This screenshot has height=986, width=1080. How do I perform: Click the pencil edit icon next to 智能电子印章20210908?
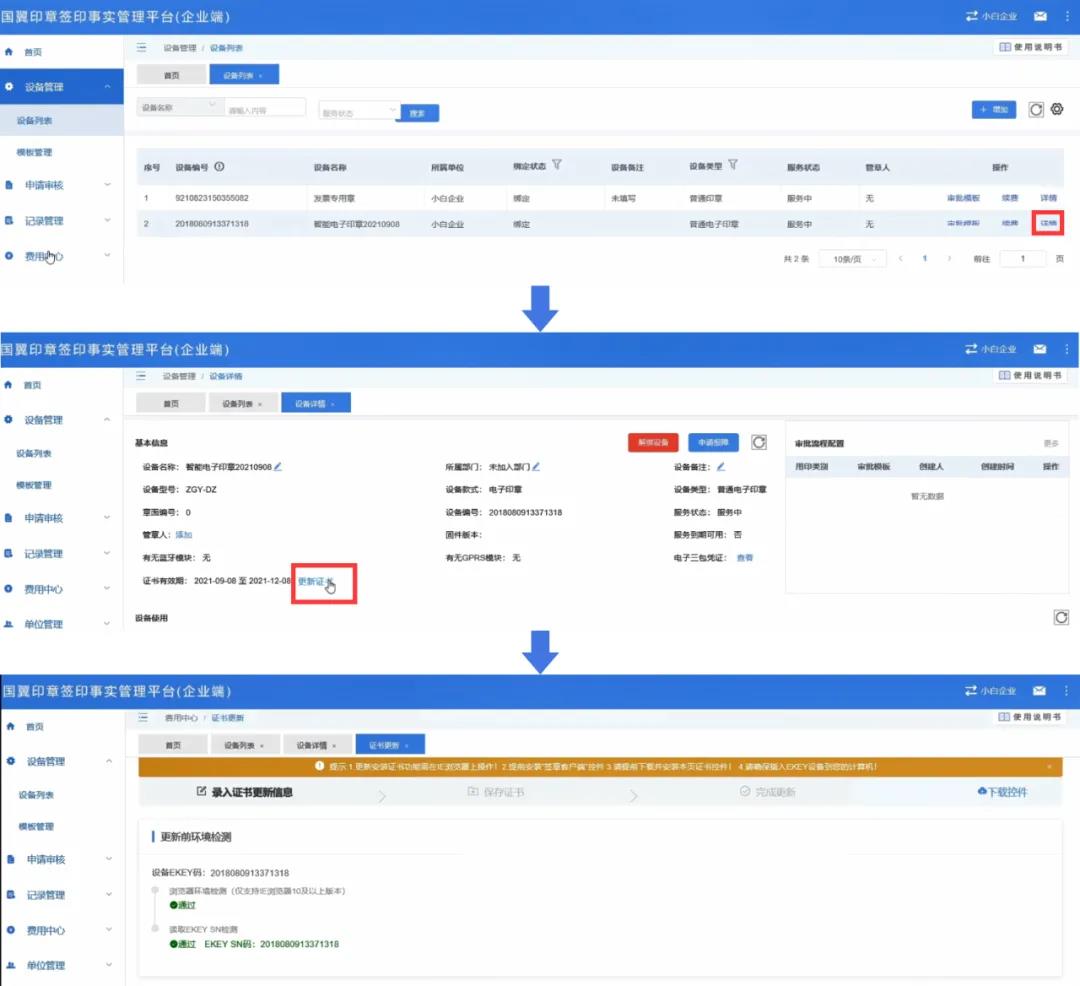278,466
